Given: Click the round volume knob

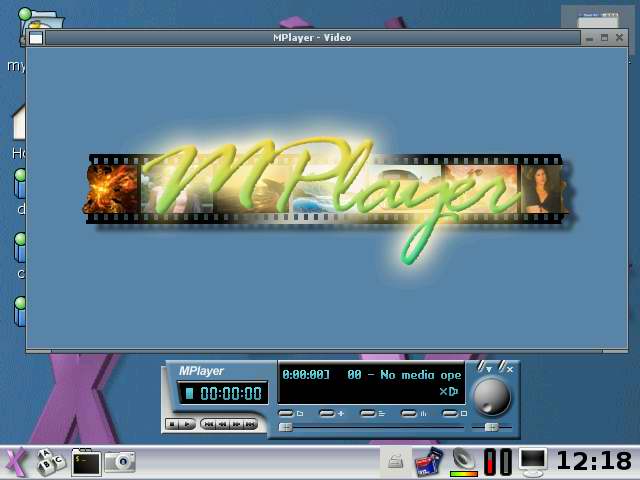Looking at the screenshot, I should (x=491, y=396).
